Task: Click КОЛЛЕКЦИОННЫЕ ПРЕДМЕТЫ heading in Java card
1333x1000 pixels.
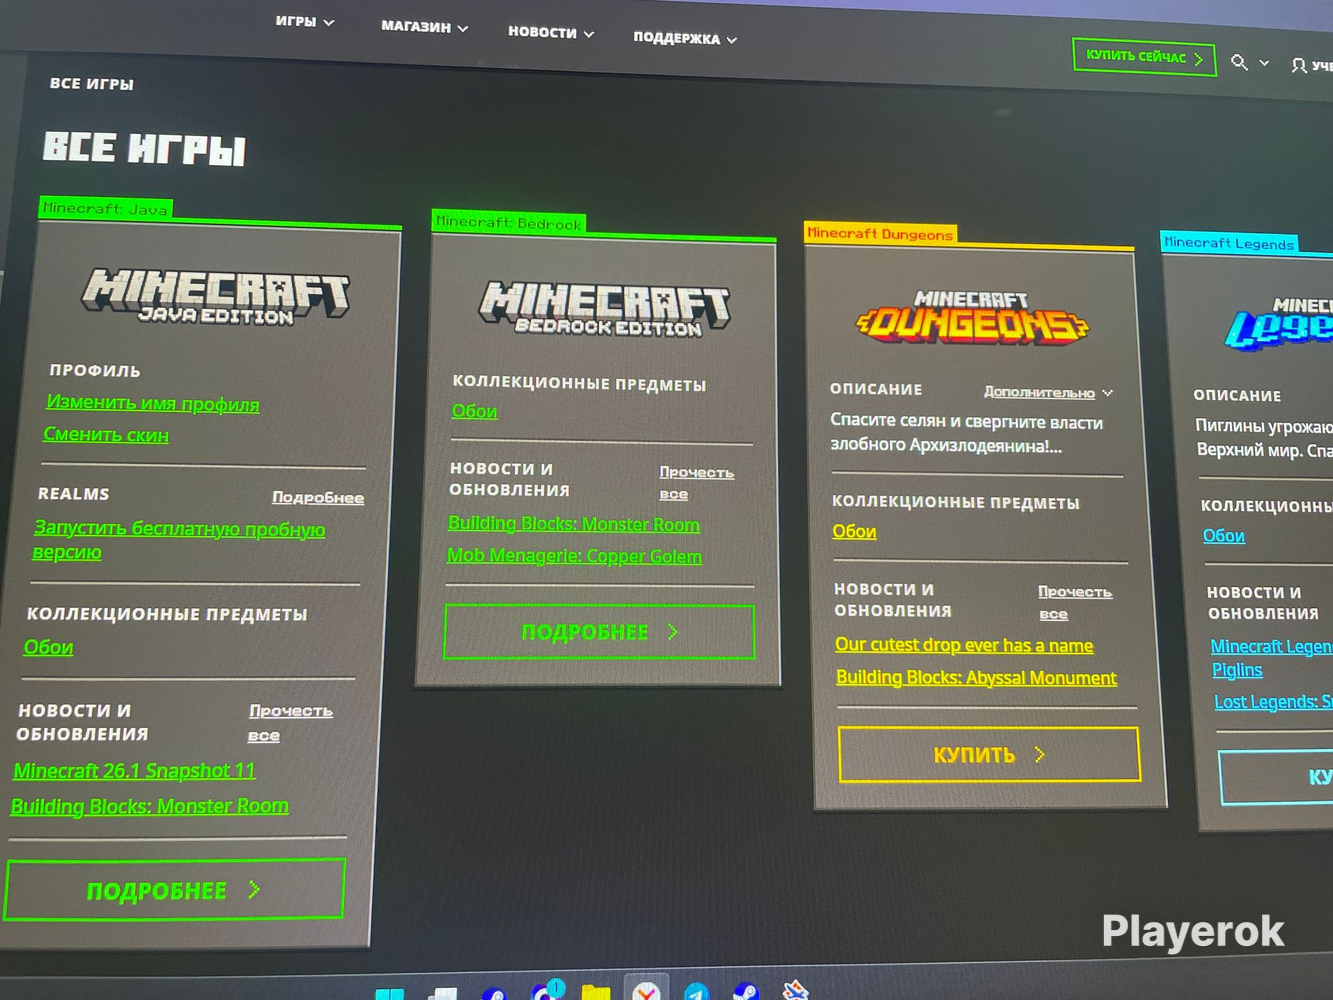Action: pyautogui.click(x=167, y=614)
